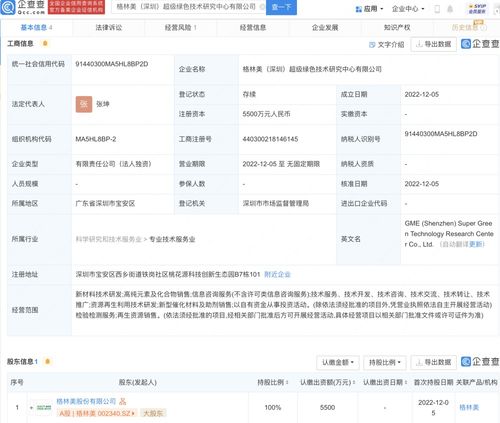Open the 应用 dropdown menu
This screenshot has width=500, height=423.
pos(370,9)
